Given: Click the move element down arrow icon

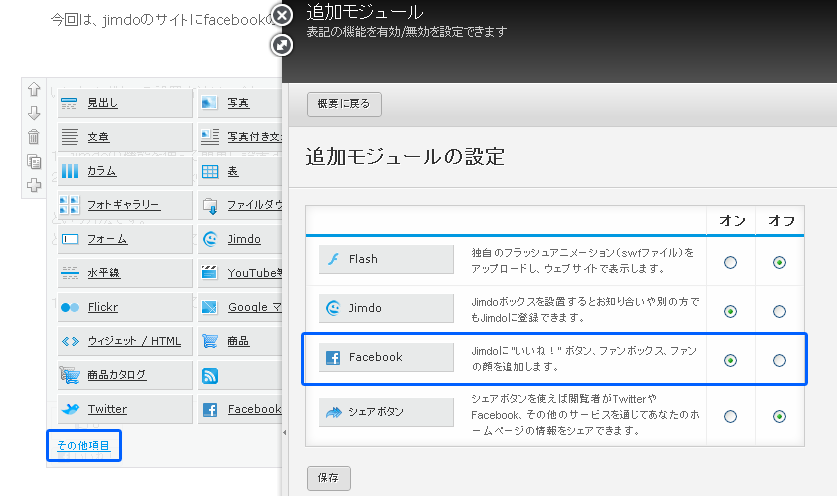Looking at the screenshot, I should click(34, 113).
